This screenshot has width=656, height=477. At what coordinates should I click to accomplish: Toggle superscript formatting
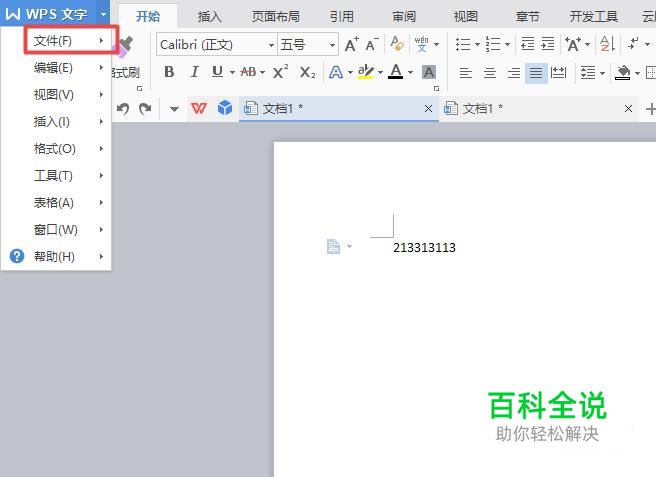280,72
